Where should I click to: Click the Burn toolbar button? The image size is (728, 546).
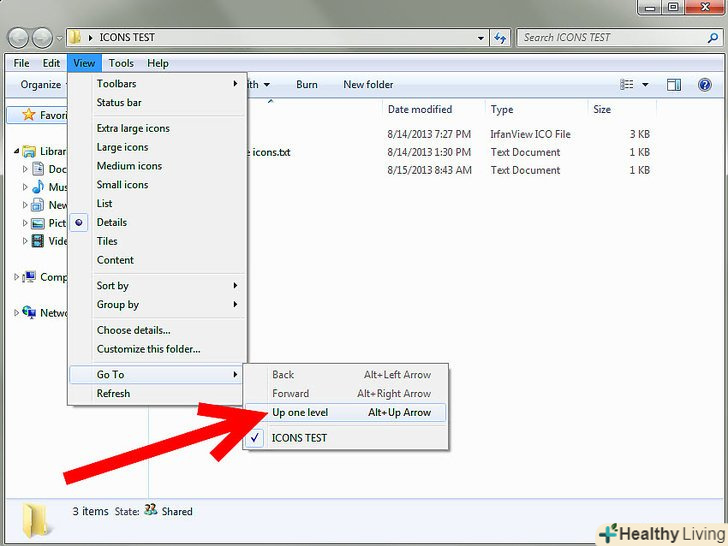pyautogui.click(x=307, y=85)
